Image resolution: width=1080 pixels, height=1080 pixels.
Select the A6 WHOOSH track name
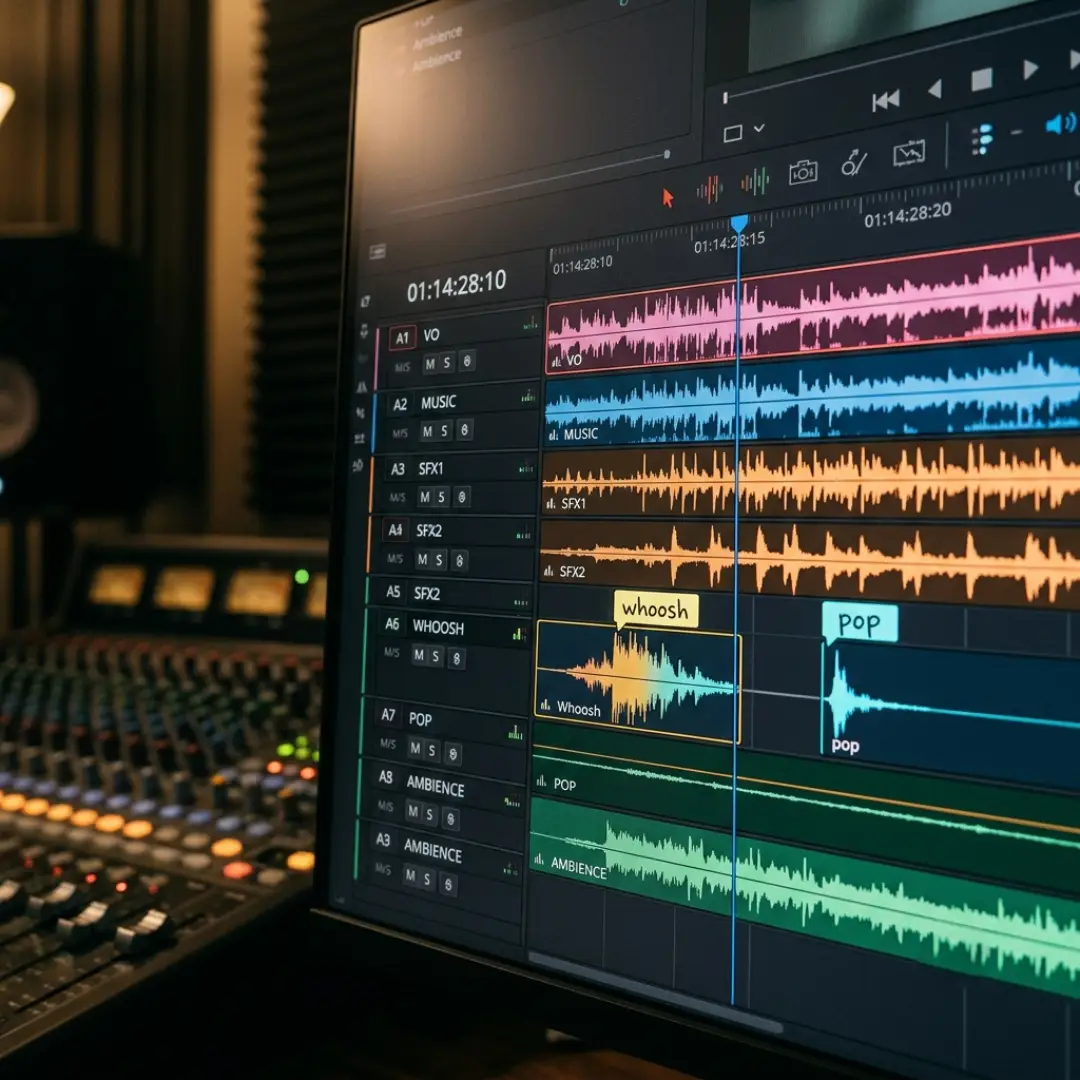click(x=438, y=627)
